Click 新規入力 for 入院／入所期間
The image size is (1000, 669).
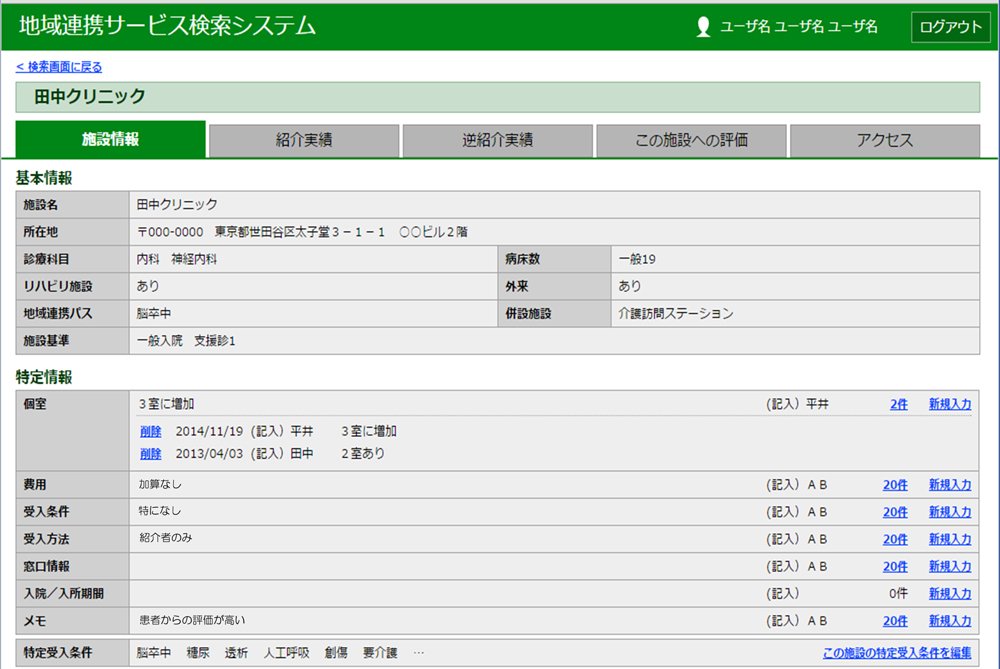(x=950, y=594)
